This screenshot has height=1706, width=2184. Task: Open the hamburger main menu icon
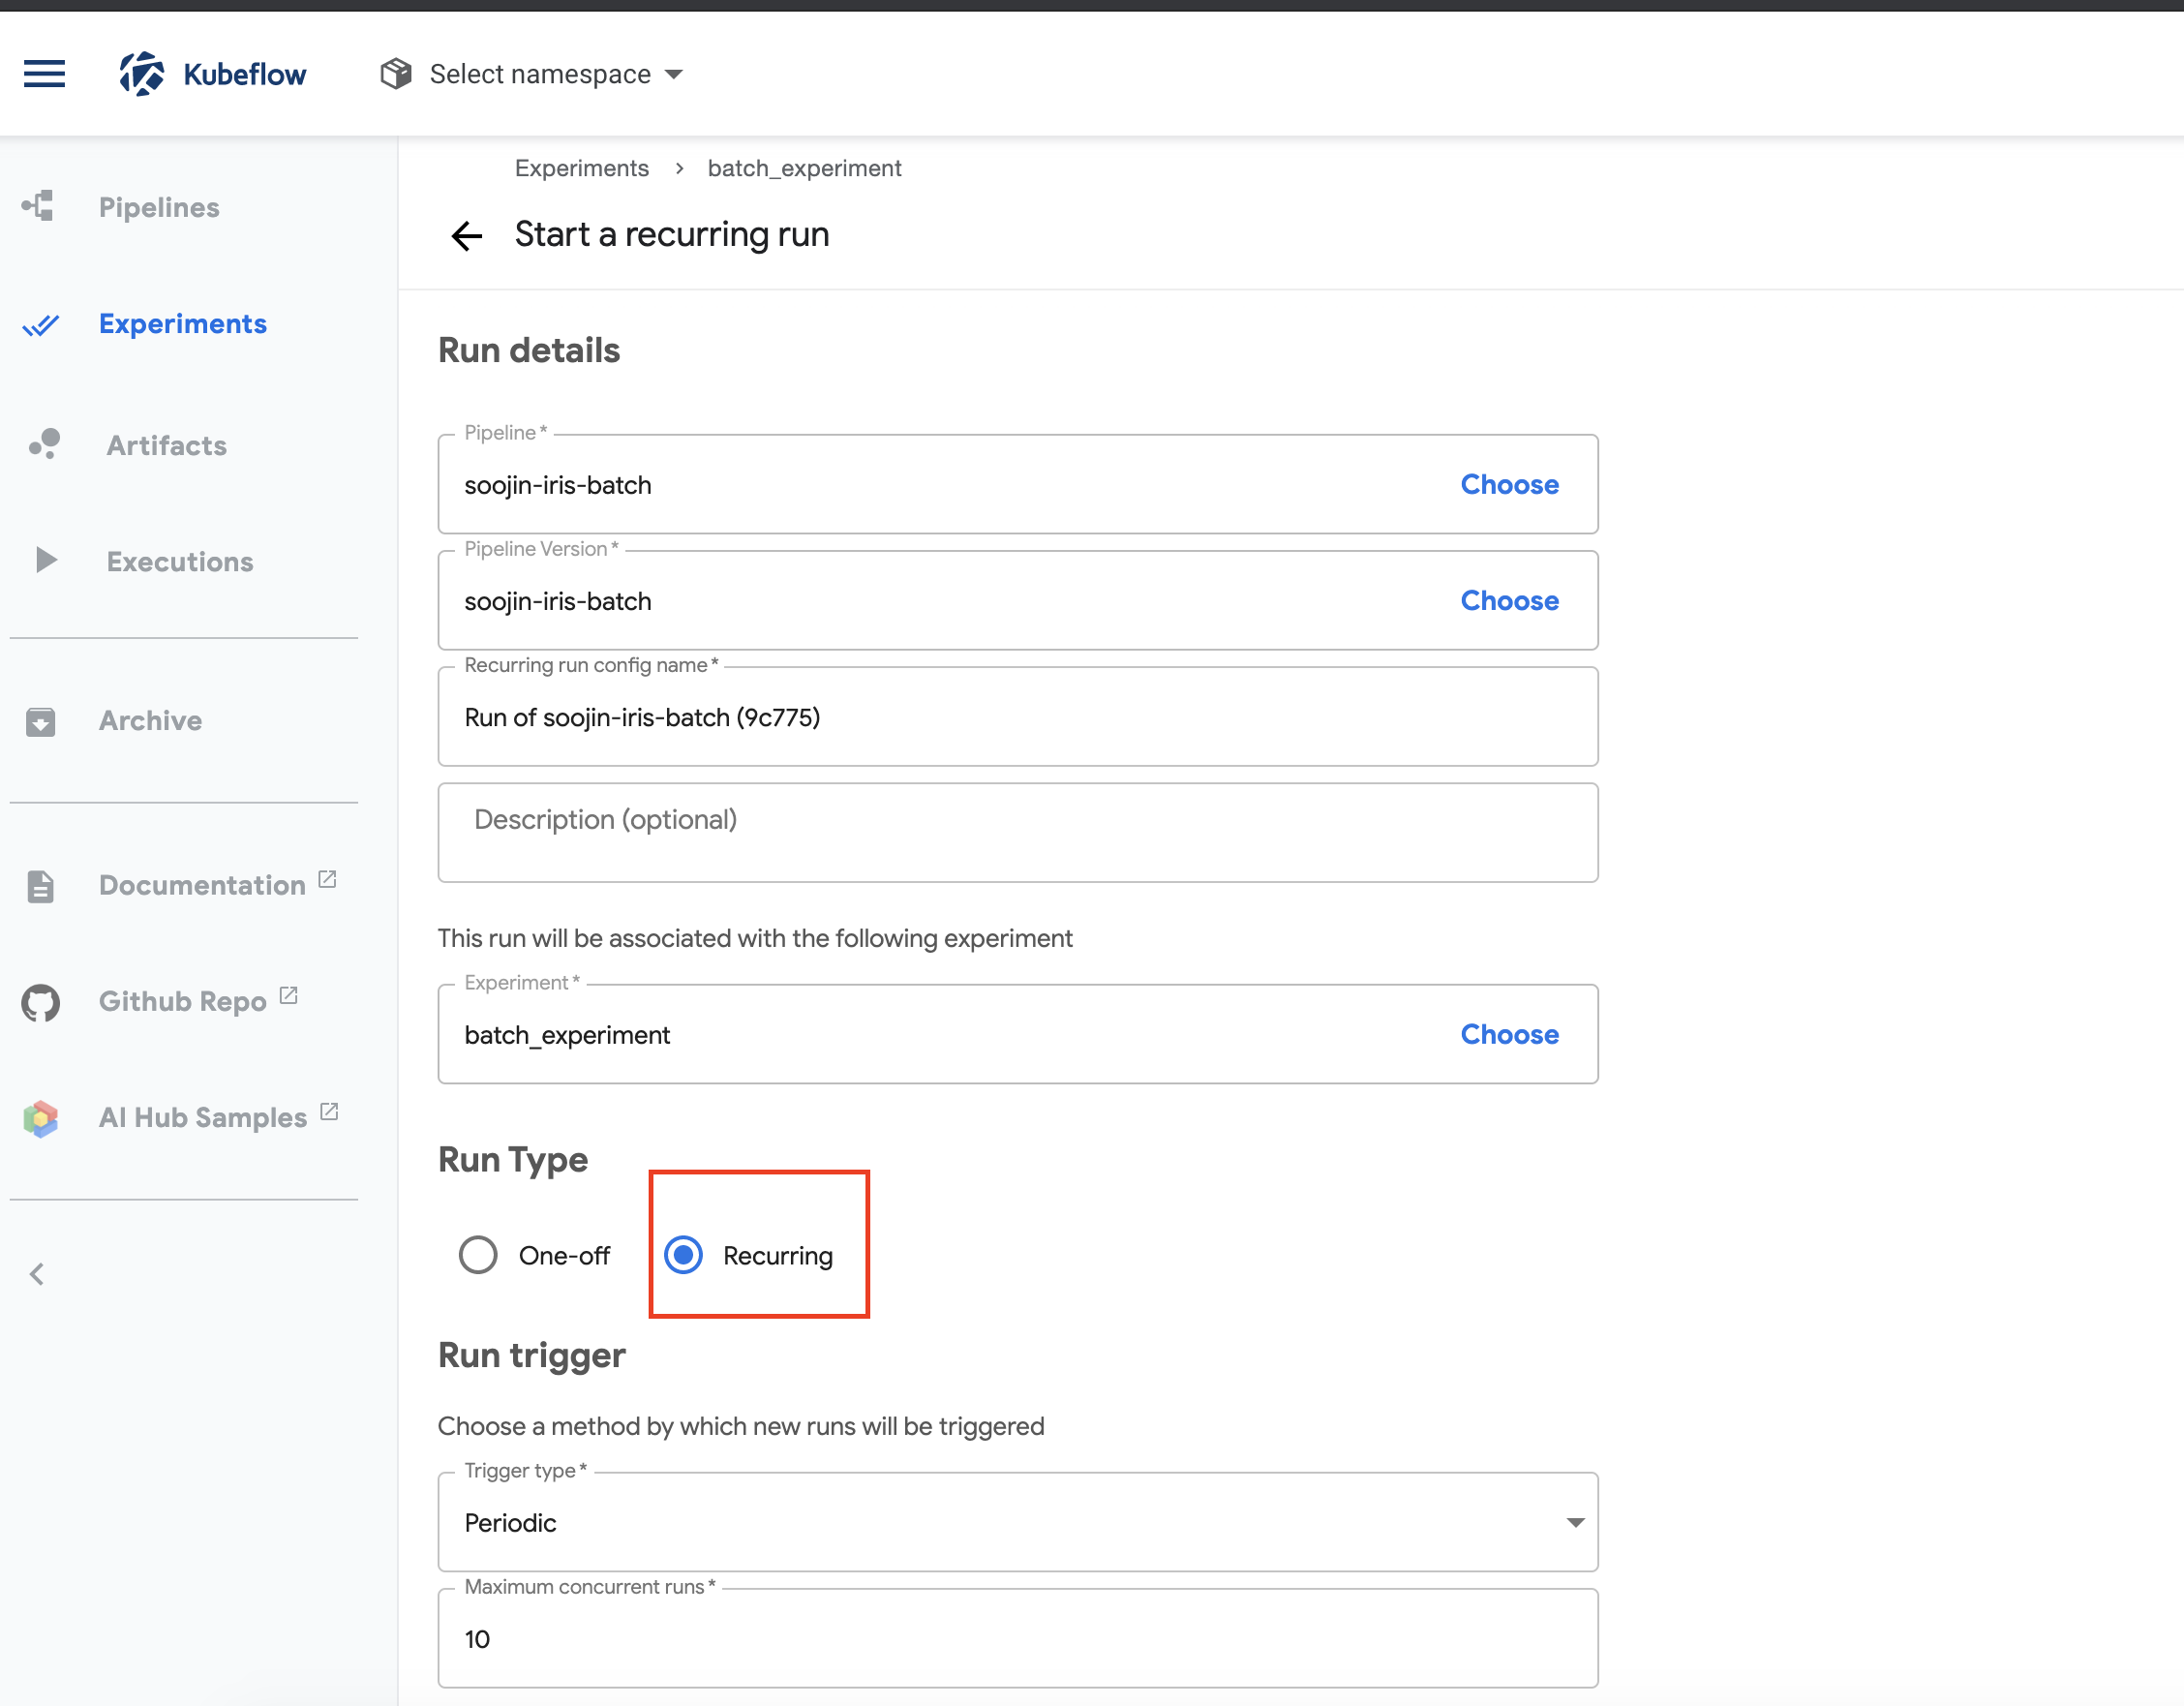click(44, 74)
